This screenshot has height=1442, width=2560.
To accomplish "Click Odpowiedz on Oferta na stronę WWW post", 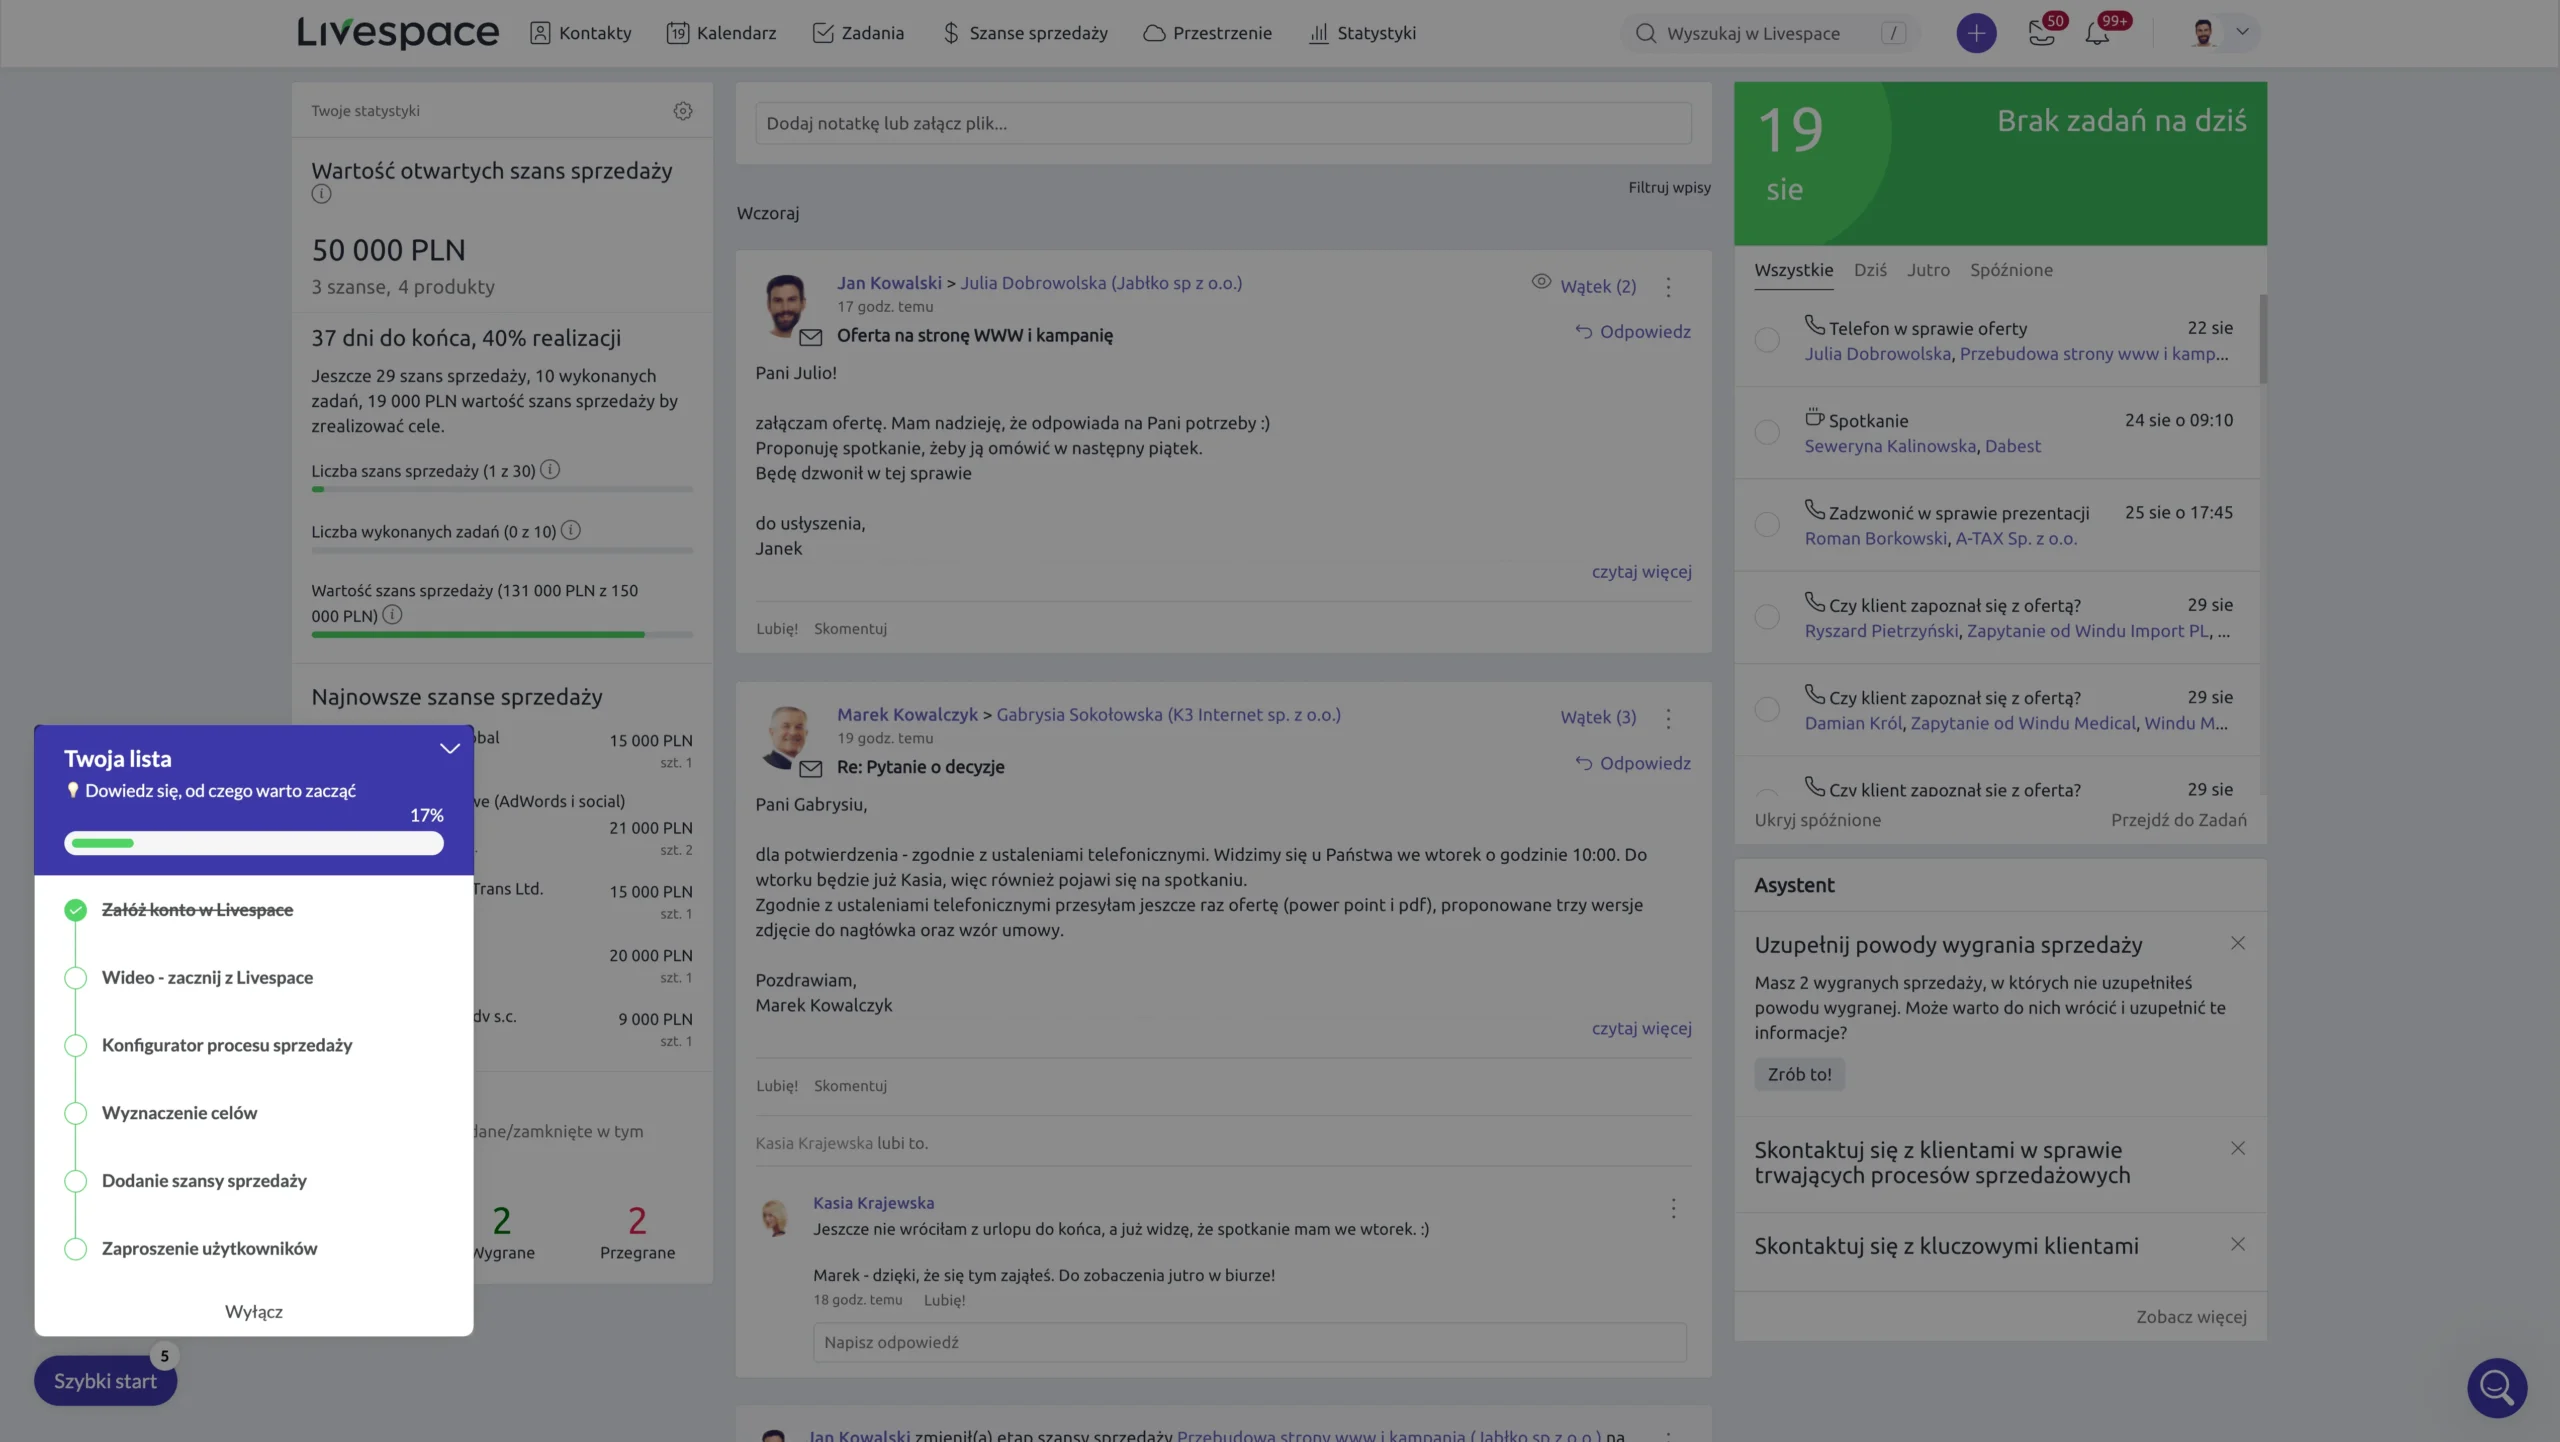I will coord(1633,332).
